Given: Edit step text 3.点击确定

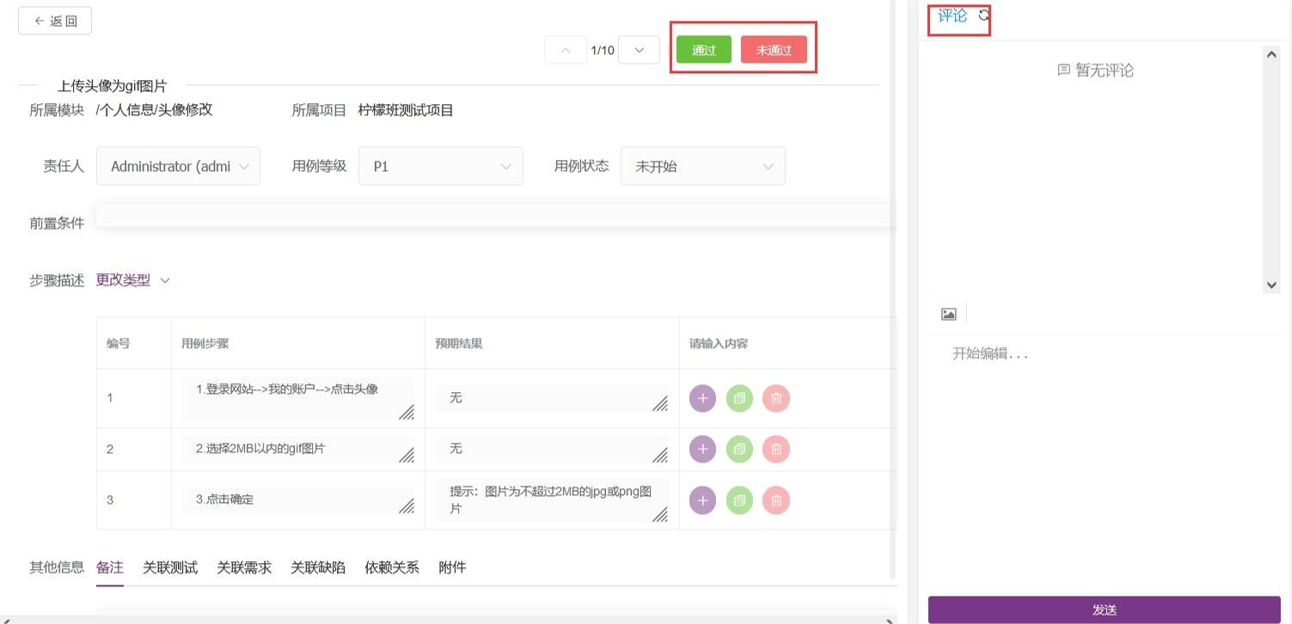Looking at the screenshot, I should [299, 499].
